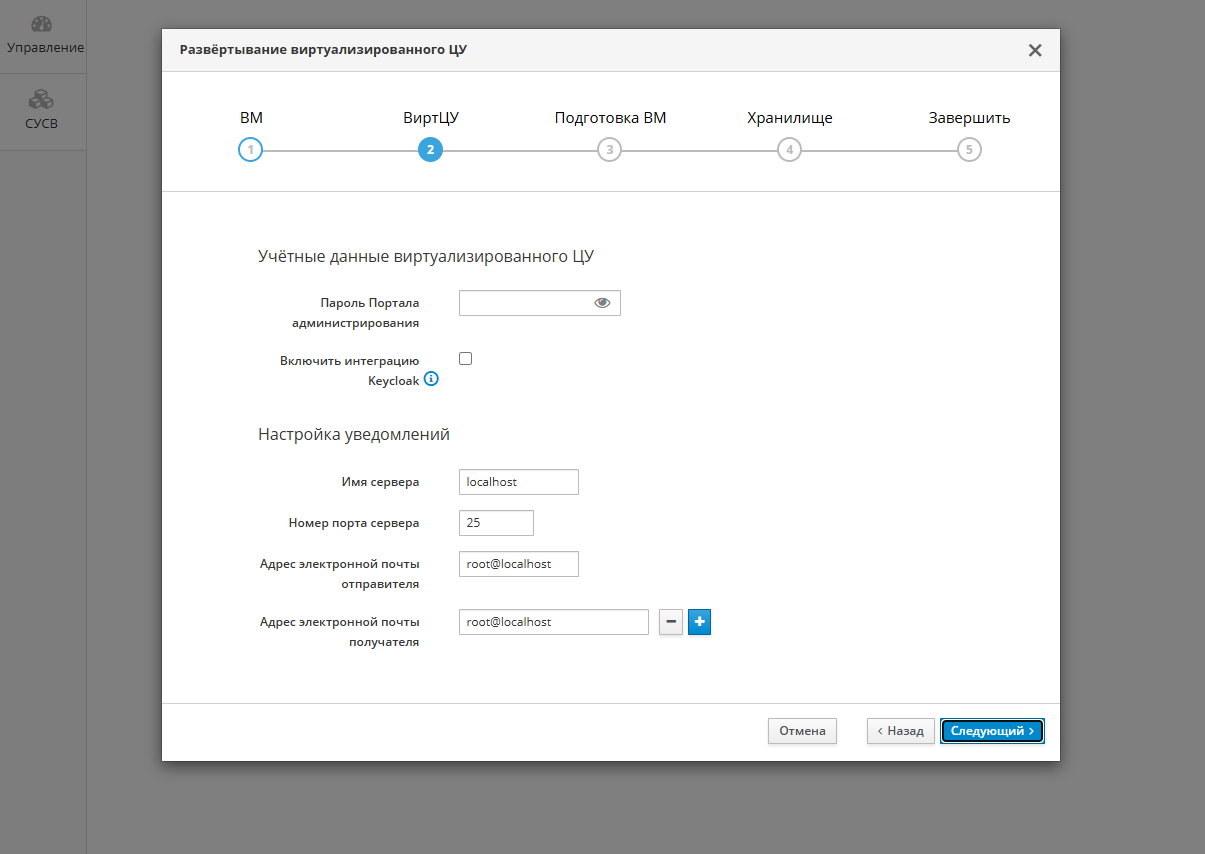Proceed with the Следующий button

pyautogui.click(x=992, y=731)
